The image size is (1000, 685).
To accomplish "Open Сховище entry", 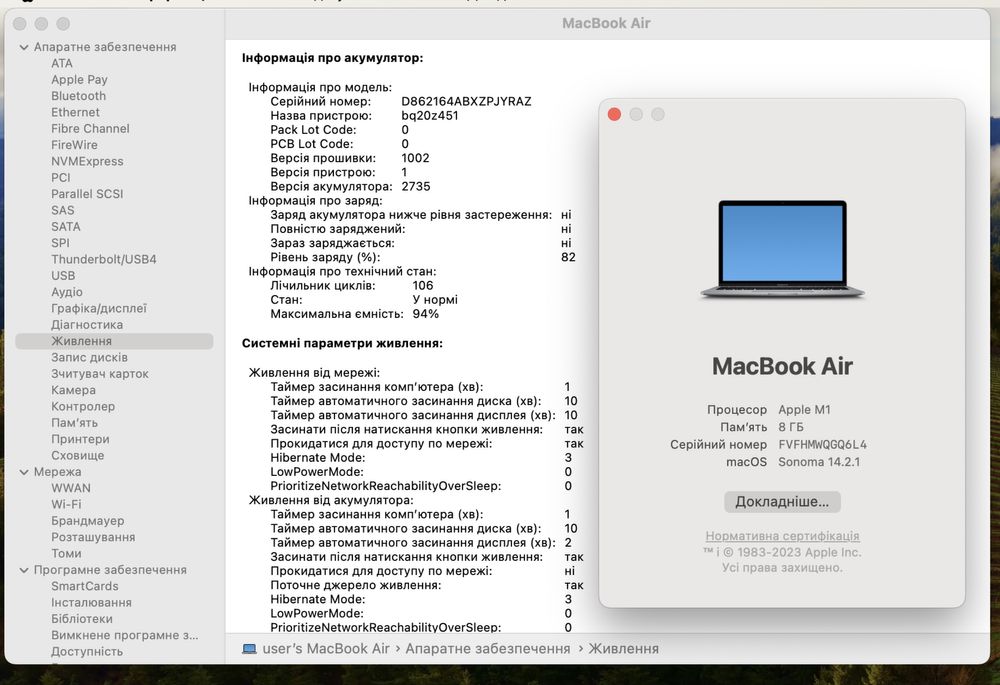I will pos(77,455).
